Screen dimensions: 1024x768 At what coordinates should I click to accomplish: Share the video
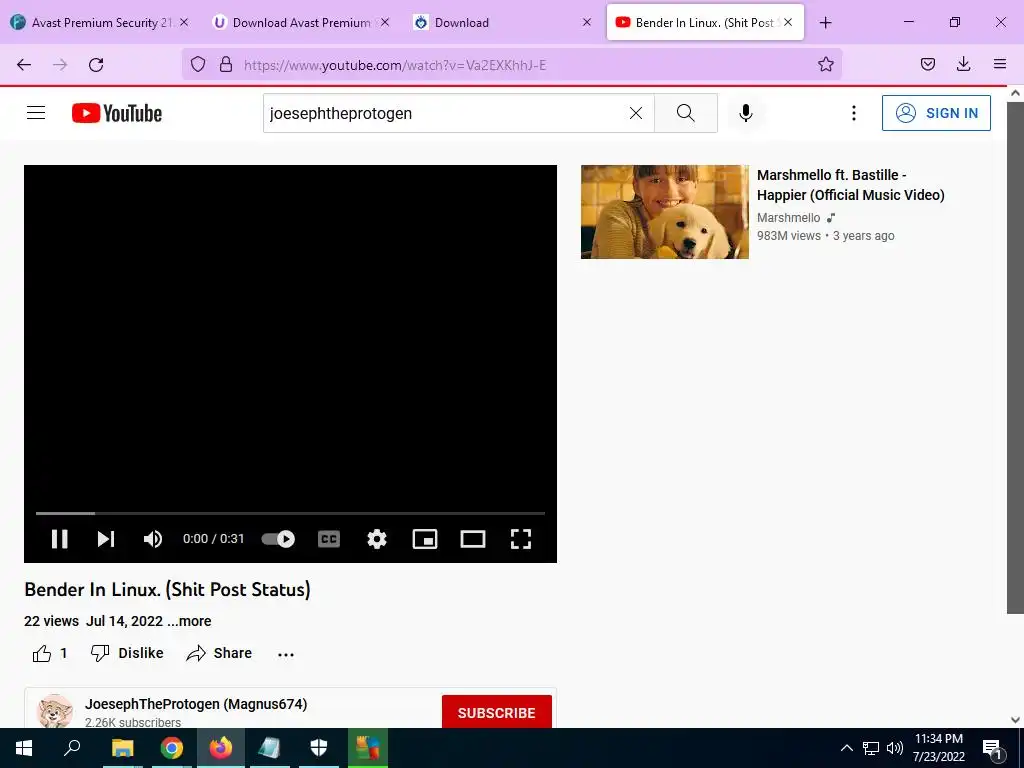219,653
